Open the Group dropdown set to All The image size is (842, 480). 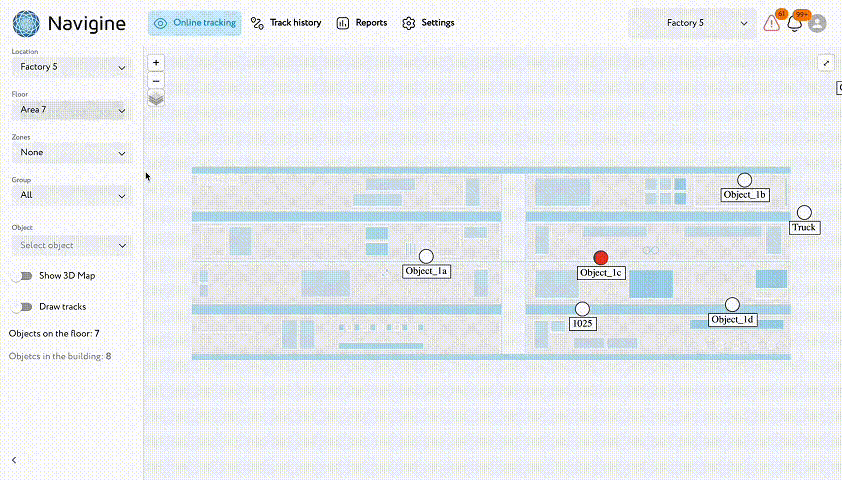point(70,195)
